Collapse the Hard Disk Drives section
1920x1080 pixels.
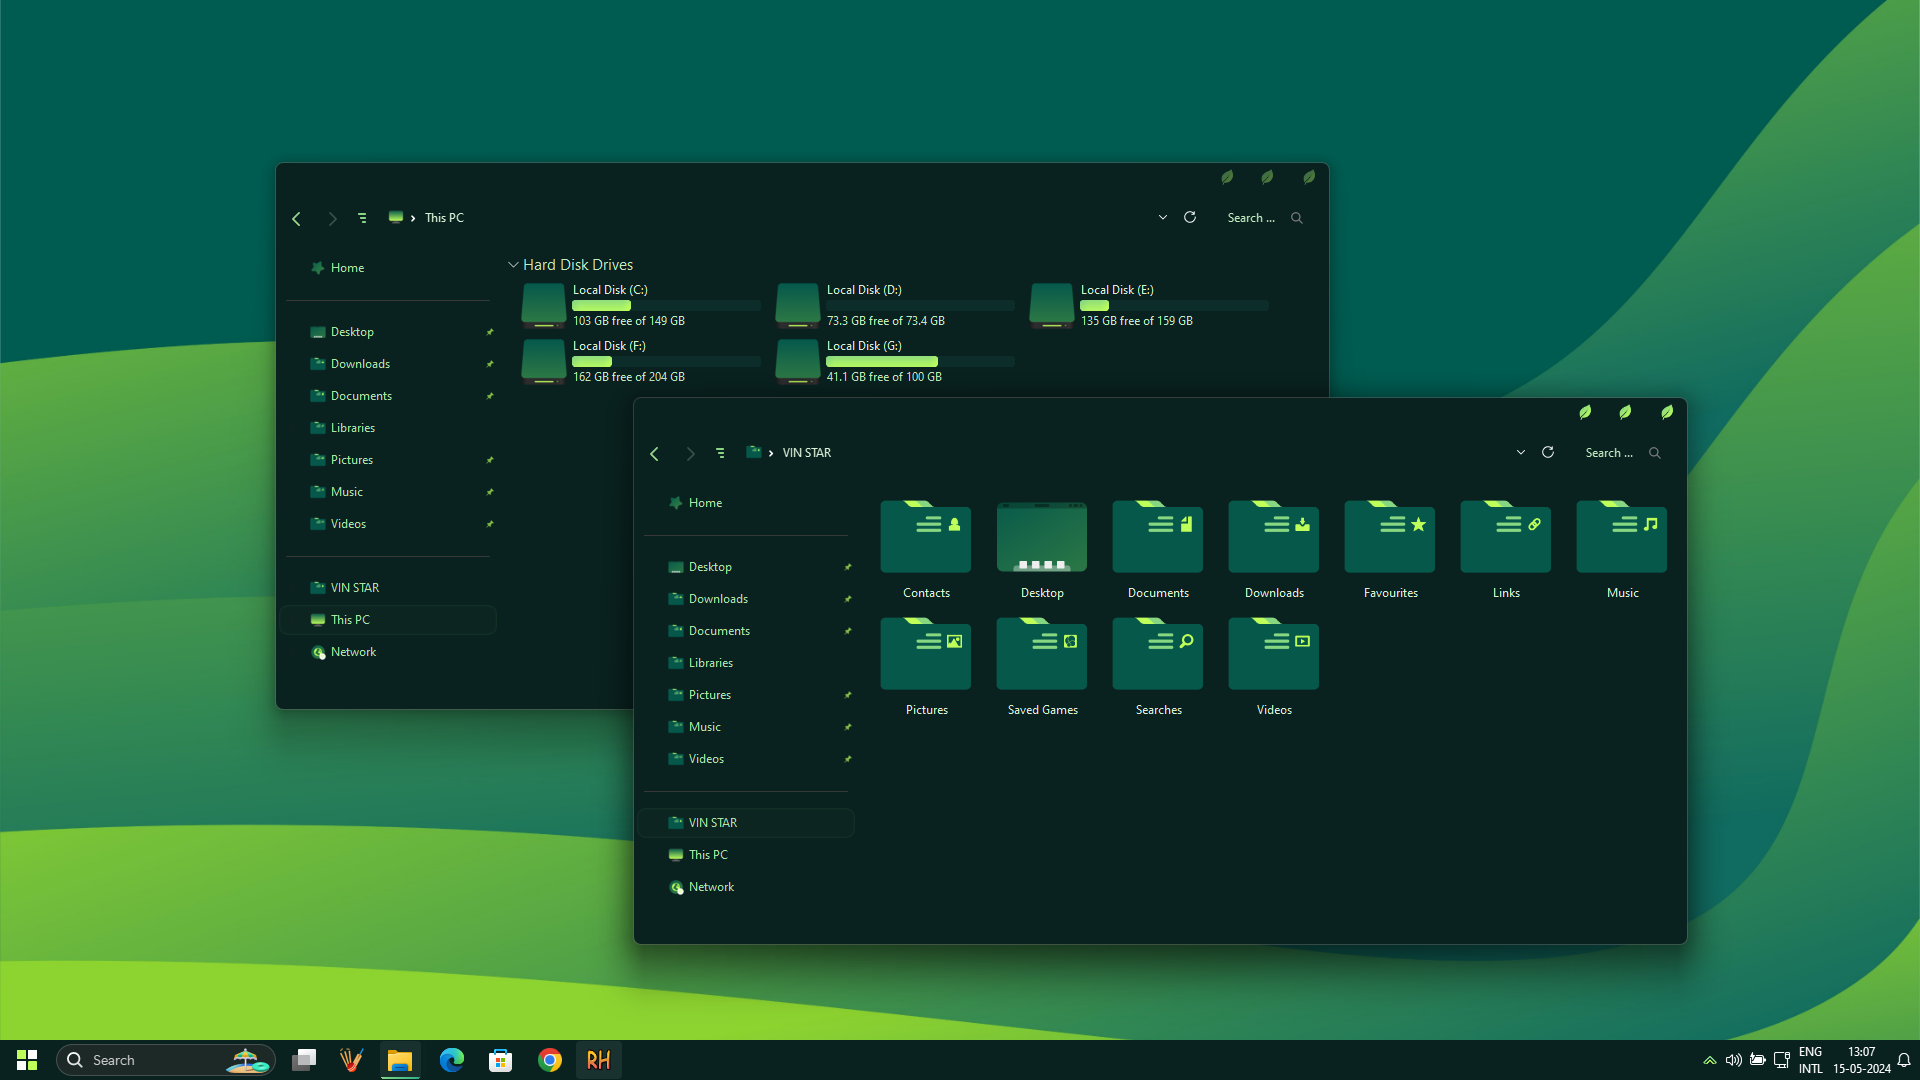pyautogui.click(x=513, y=264)
